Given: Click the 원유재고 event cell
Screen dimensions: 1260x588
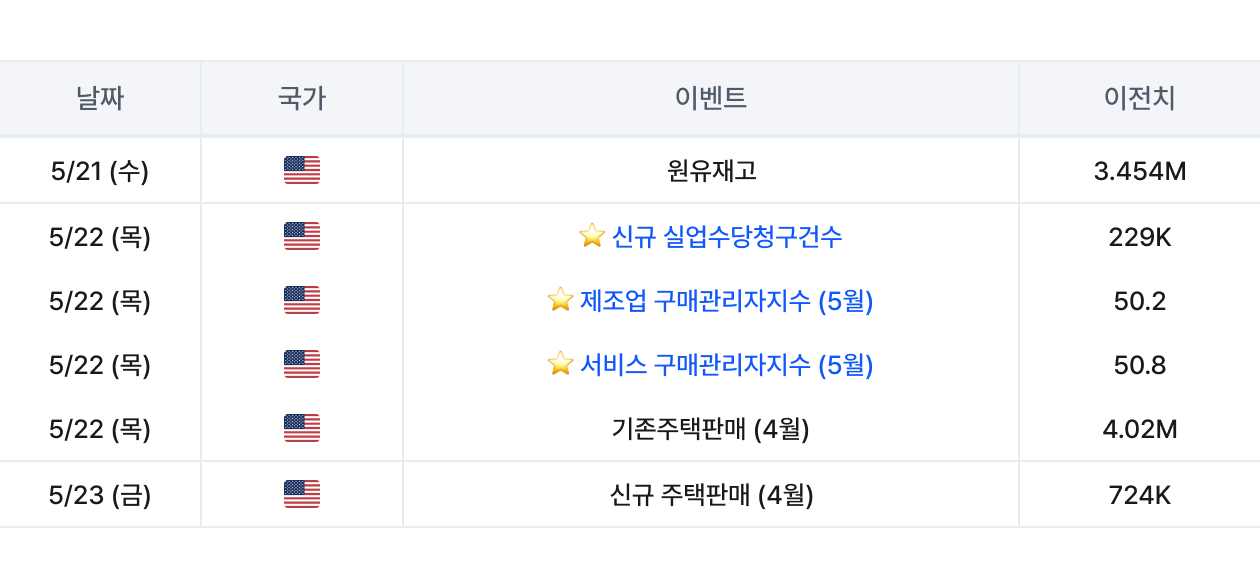Looking at the screenshot, I should pyautogui.click(x=711, y=171).
